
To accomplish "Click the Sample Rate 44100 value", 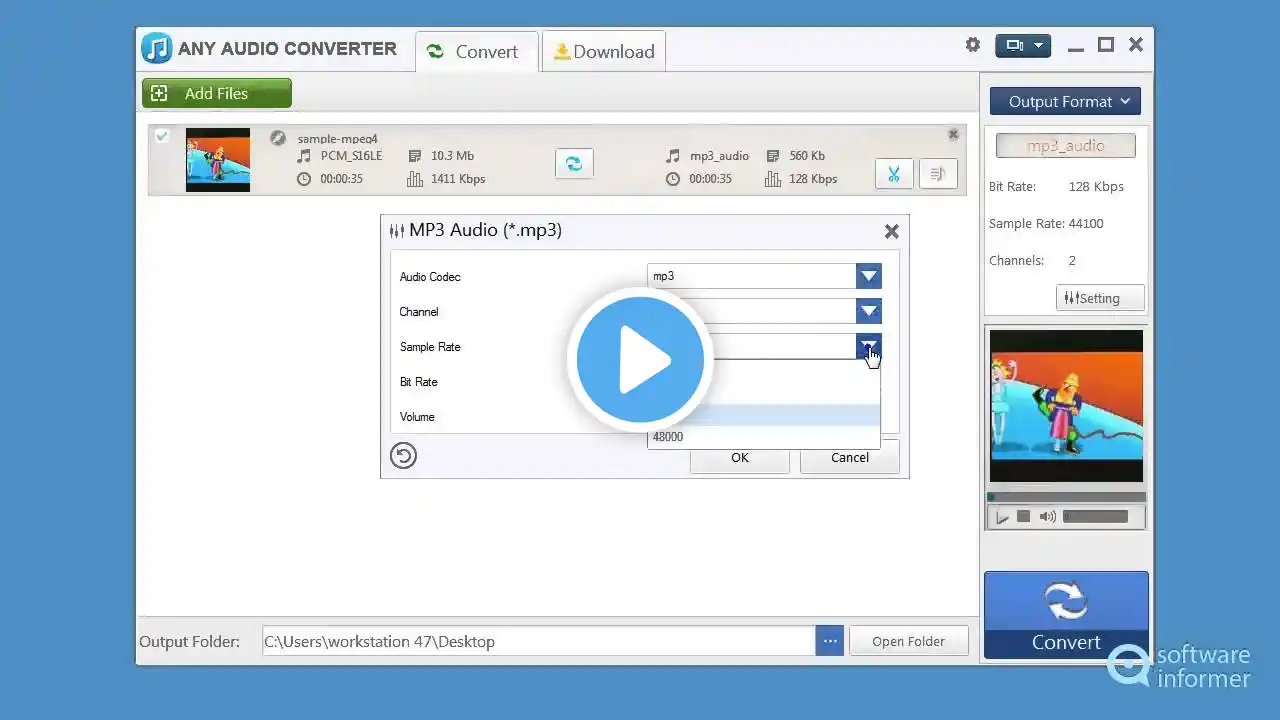I will 1086,224.
